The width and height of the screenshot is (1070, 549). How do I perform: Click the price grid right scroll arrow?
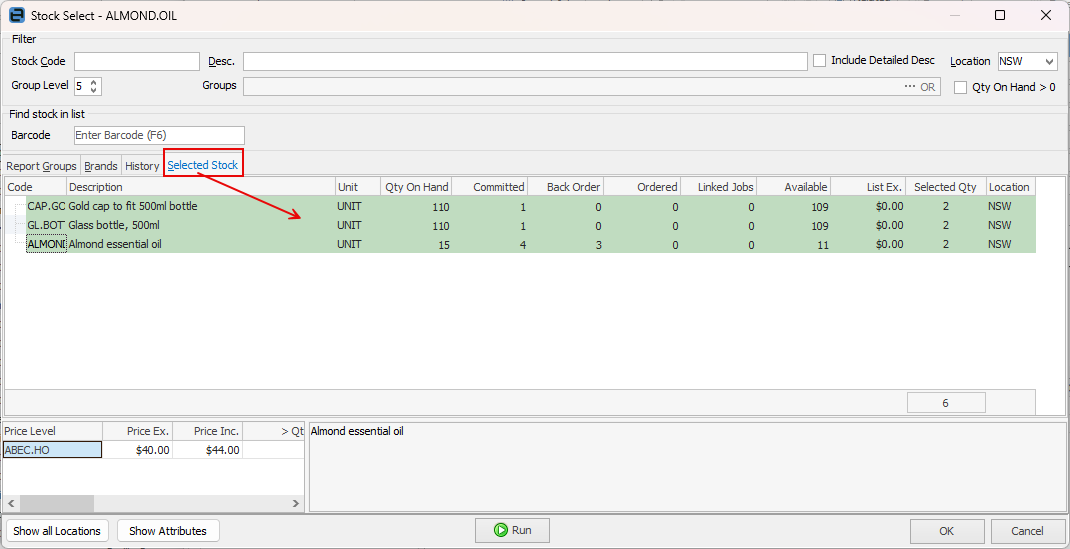point(296,503)
